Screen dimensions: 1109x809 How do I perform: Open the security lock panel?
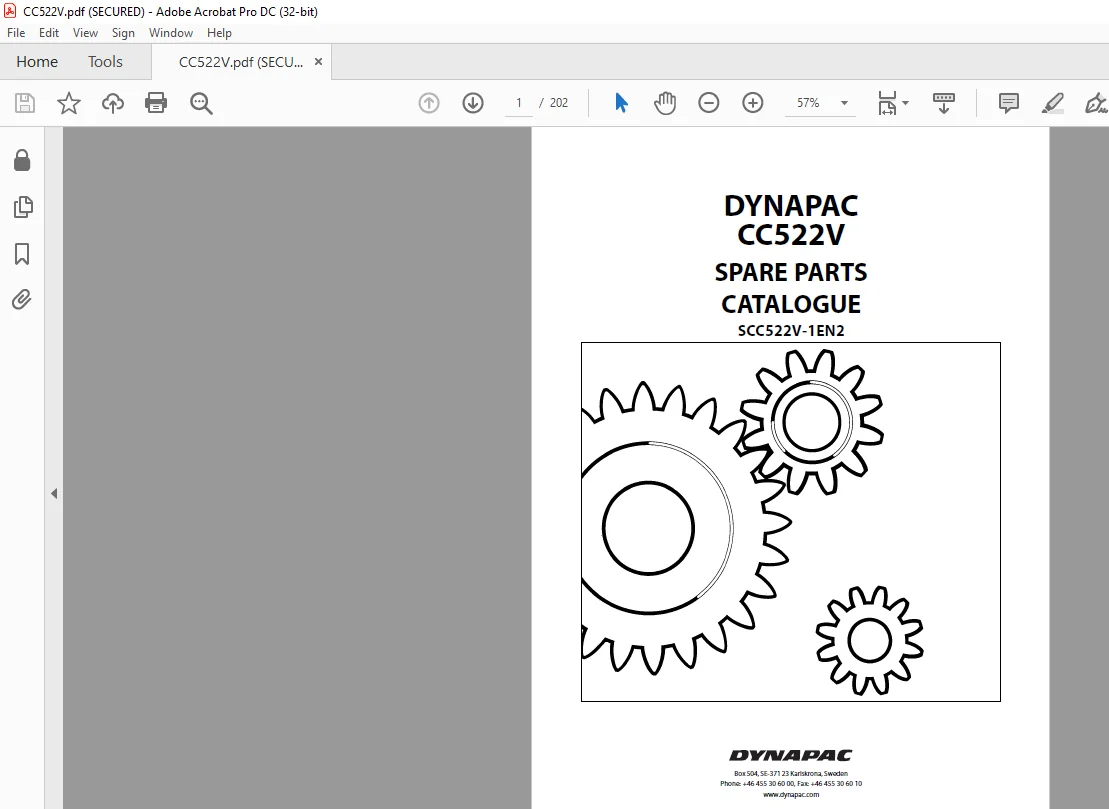click(22, 161)
